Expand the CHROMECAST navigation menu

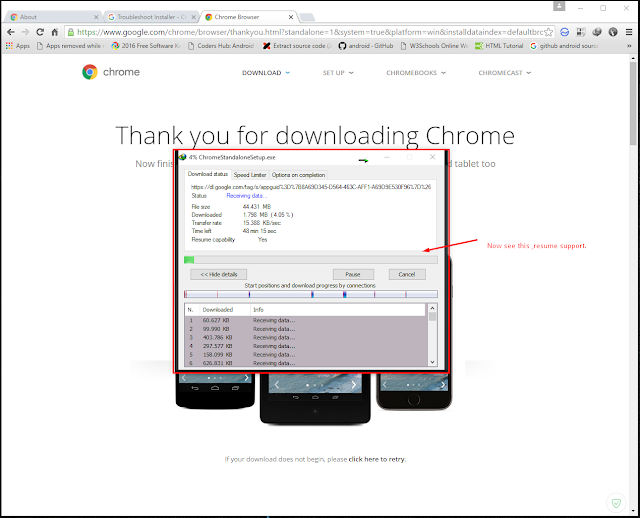(504, 73)
